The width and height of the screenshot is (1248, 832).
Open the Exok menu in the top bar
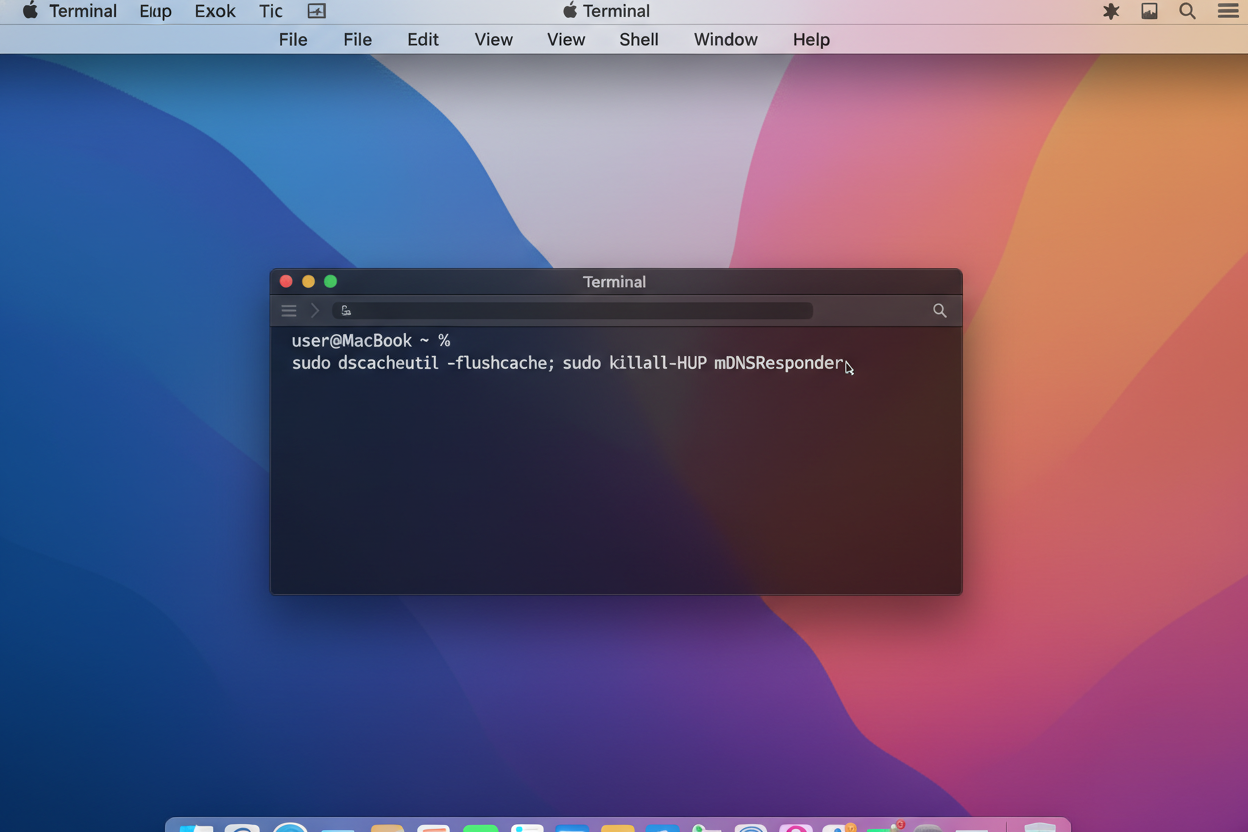[215, 12]
